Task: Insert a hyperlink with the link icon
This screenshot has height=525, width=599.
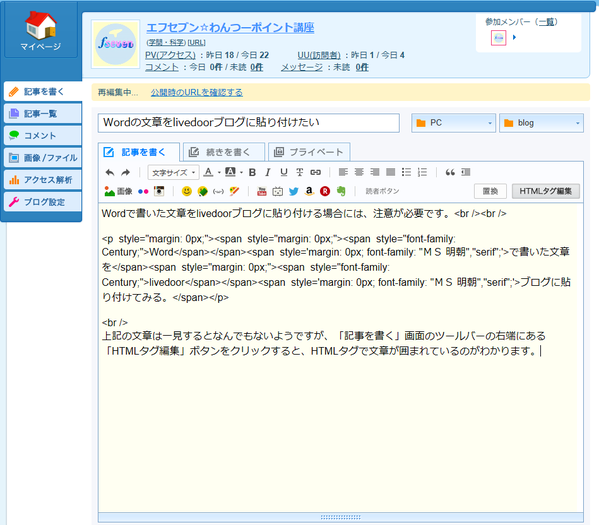Action: point(315,172)
